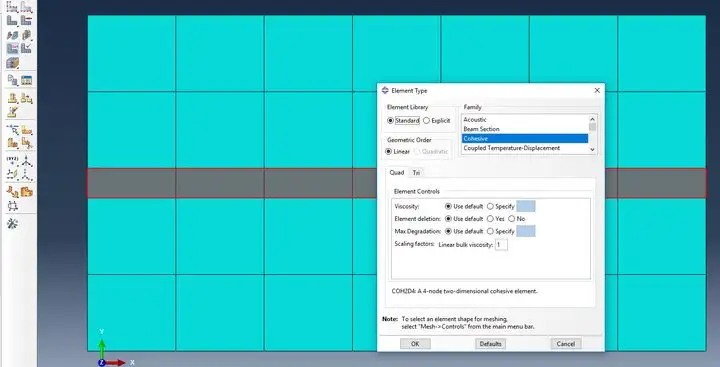Choose the Partition Face tool
Viewport: 720px width, 367px height.
pyautogui.click(x=27, y=130)
